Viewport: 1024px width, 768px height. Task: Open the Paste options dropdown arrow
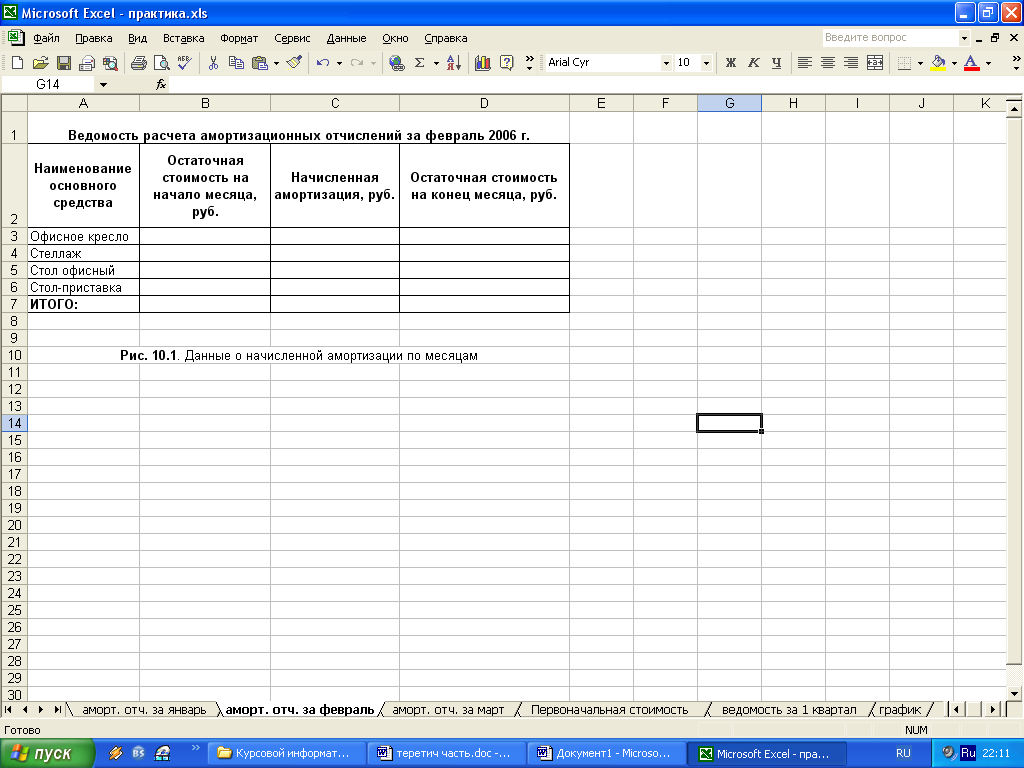(x=276, y=63)
